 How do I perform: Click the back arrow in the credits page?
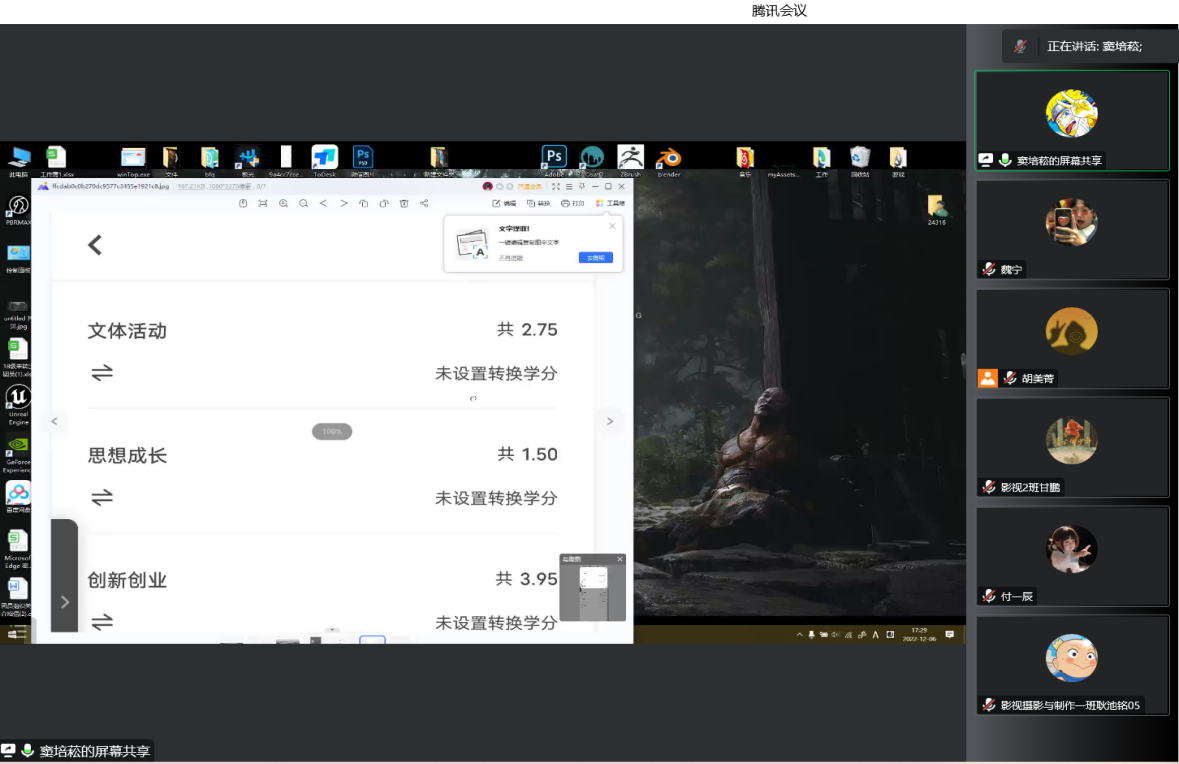pos(95,245)
